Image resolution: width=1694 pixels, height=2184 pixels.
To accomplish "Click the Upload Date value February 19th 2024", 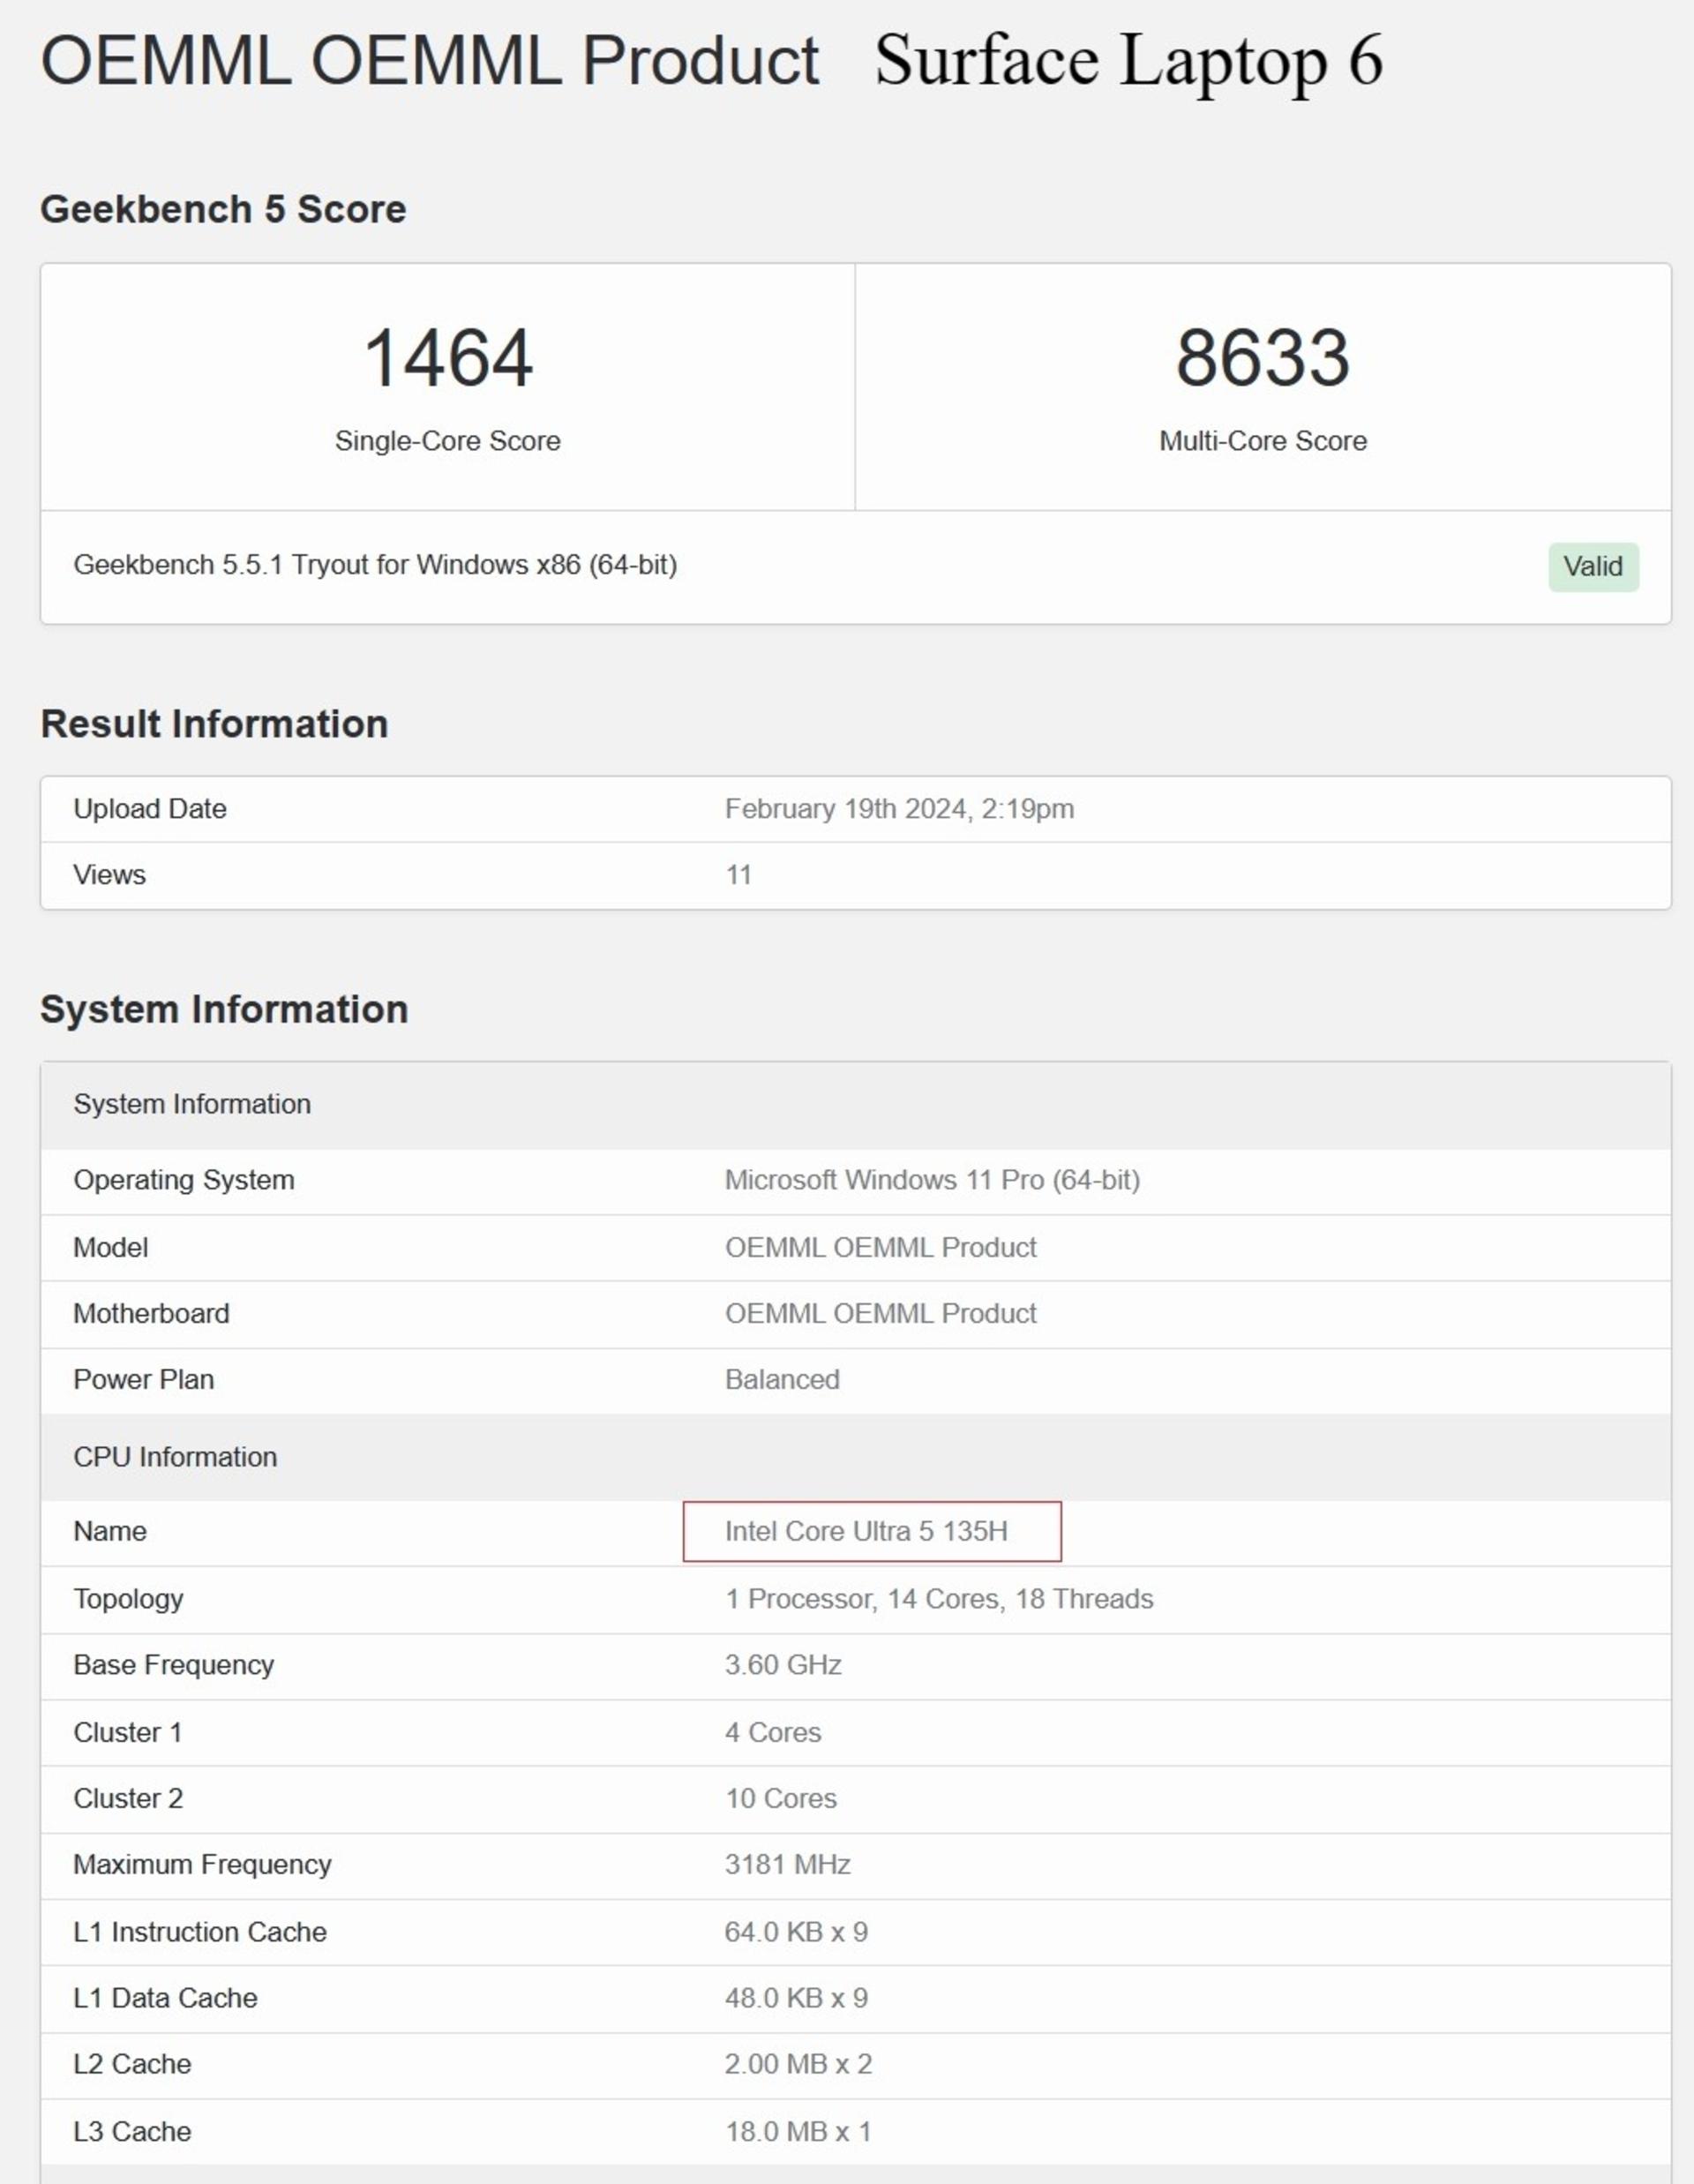I will point(899,809).
